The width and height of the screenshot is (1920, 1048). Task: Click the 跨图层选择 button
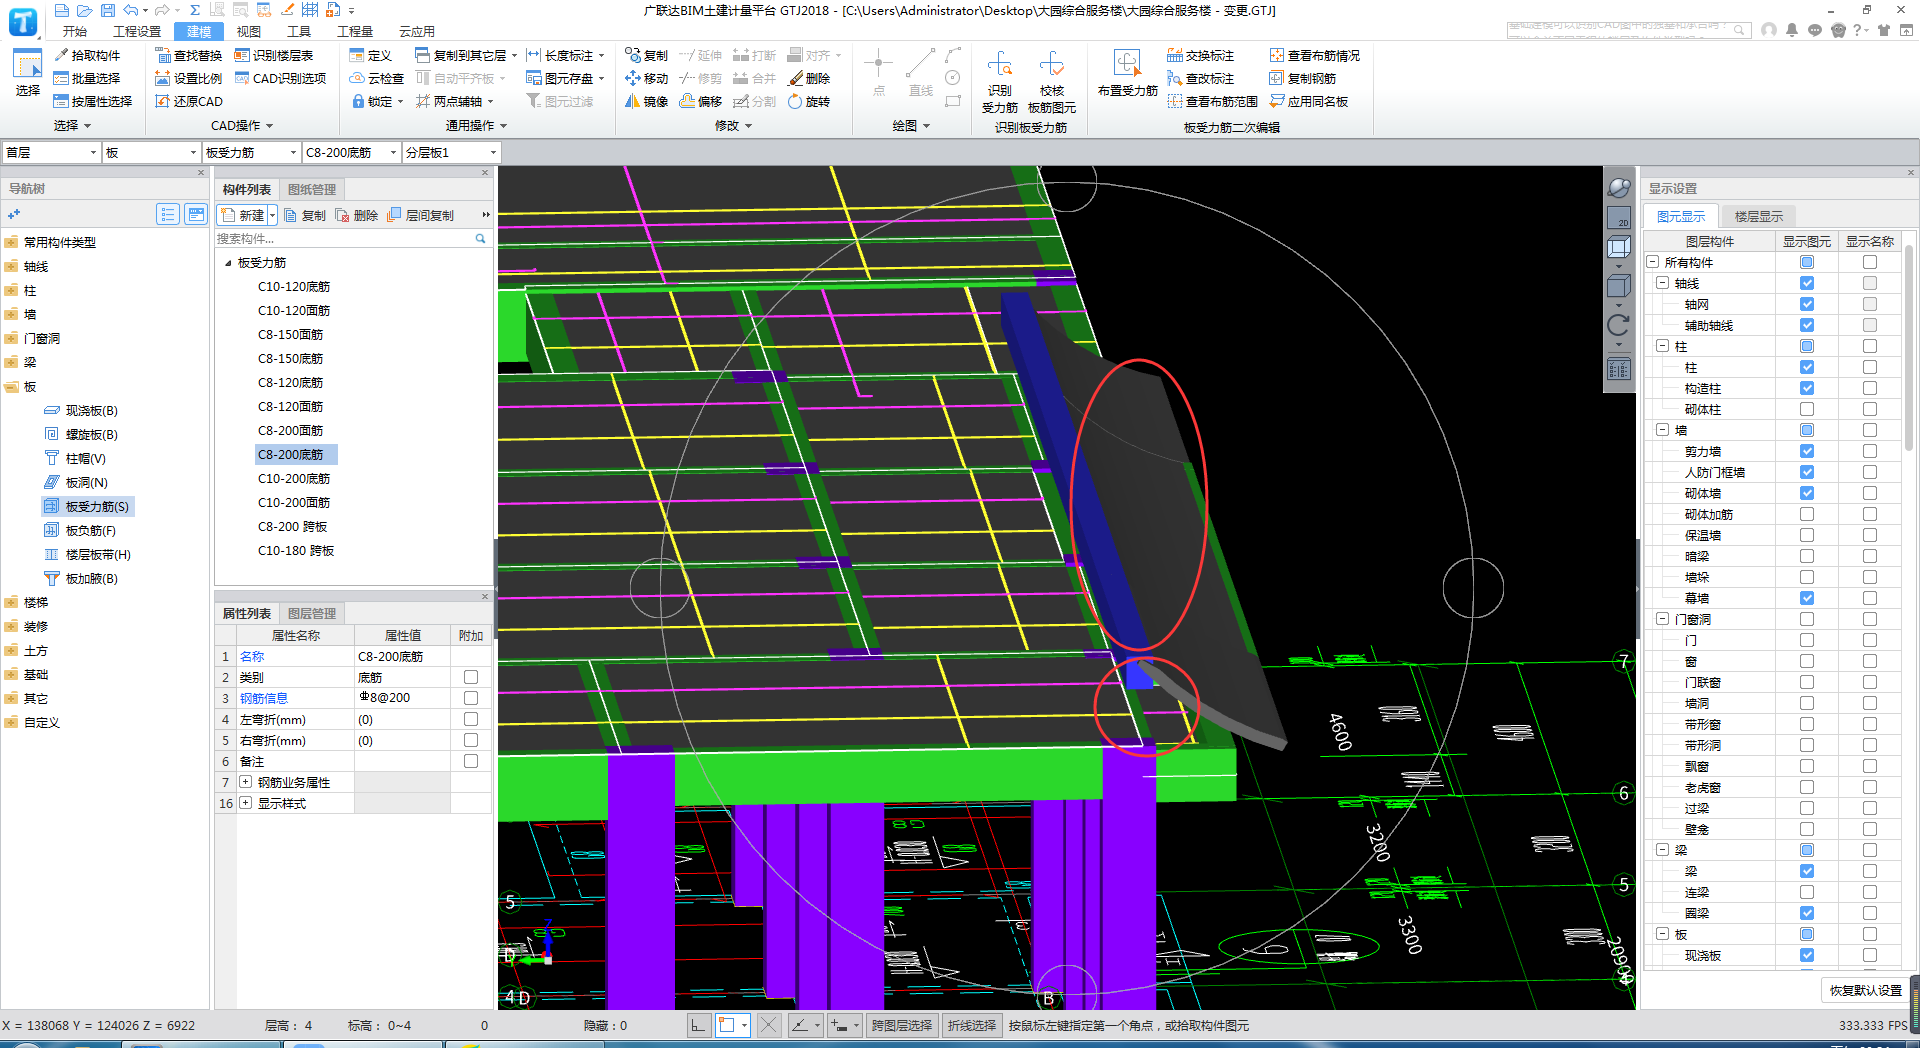coord(900,1025)
